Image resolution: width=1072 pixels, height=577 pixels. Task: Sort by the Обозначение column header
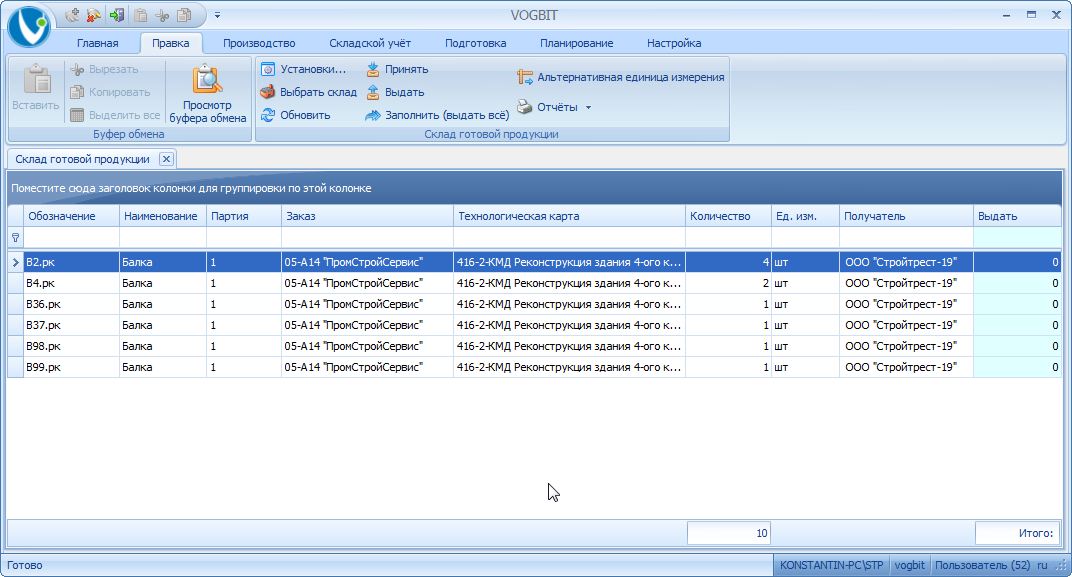71,216
